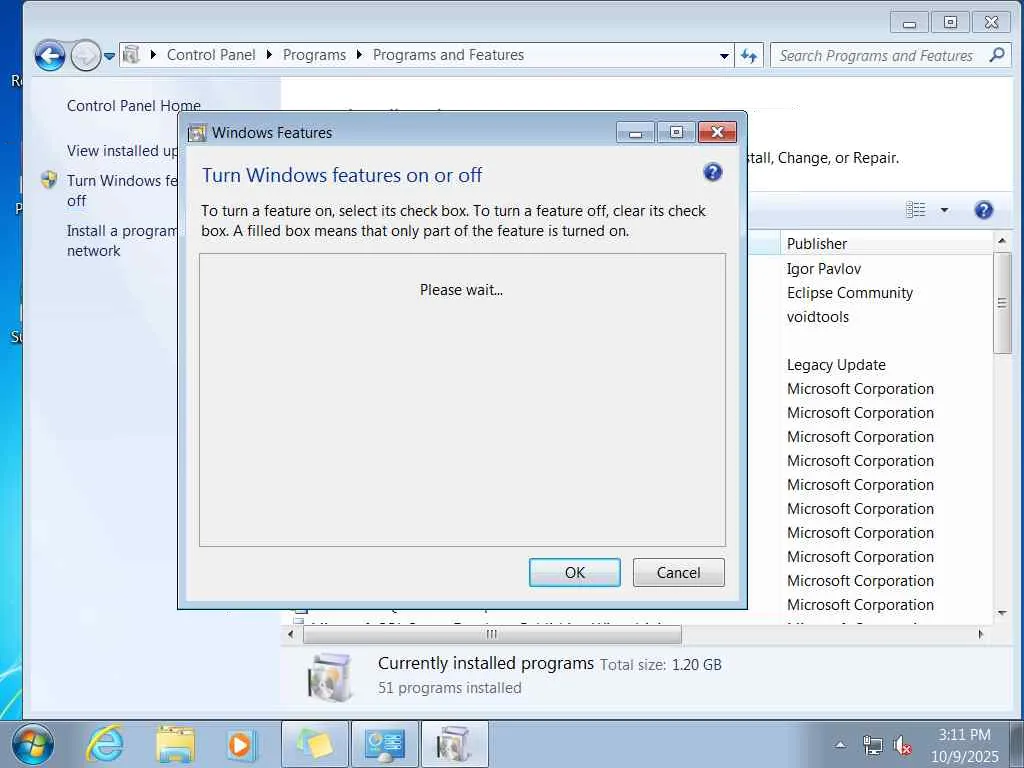The image size is (1024, 768).
Task: Open Windows Explorer from taskbar
Action: point(175,744)
